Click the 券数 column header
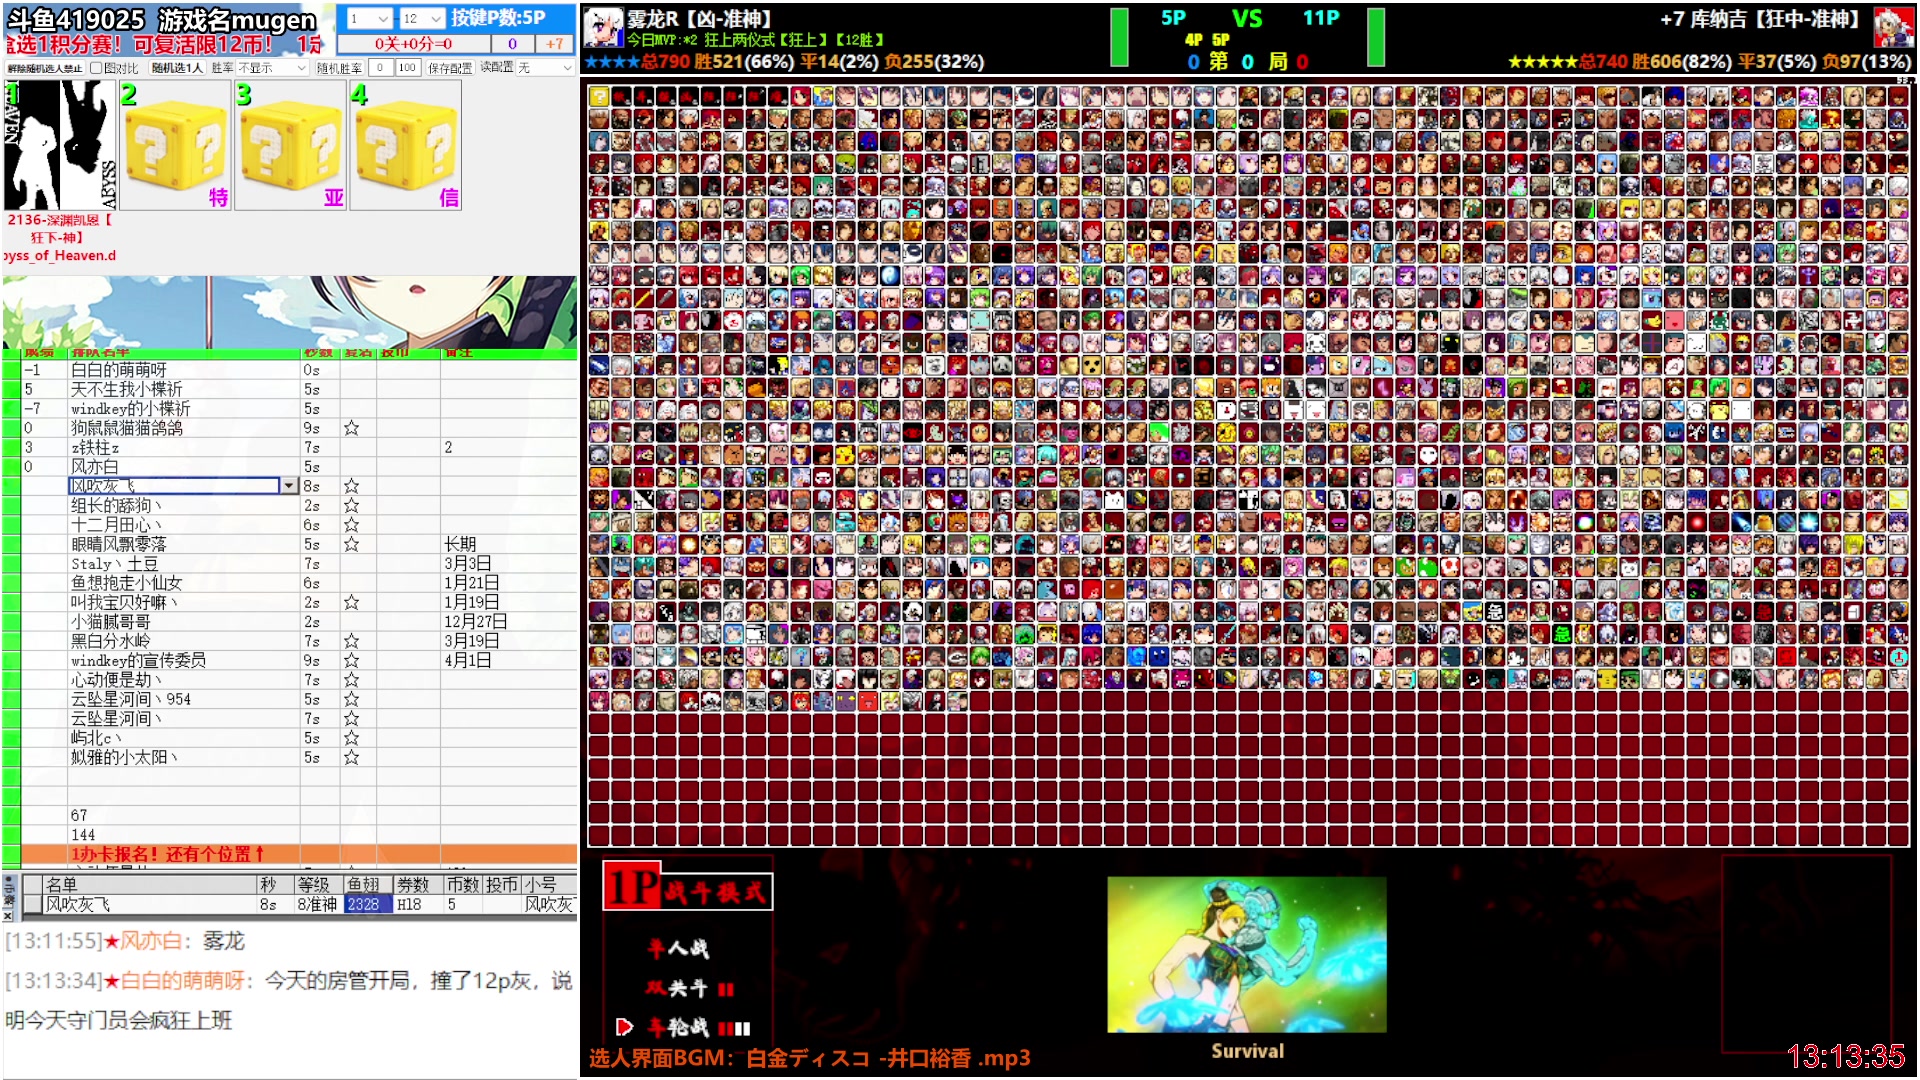The image size is (1920, 1080). point(418,885)
